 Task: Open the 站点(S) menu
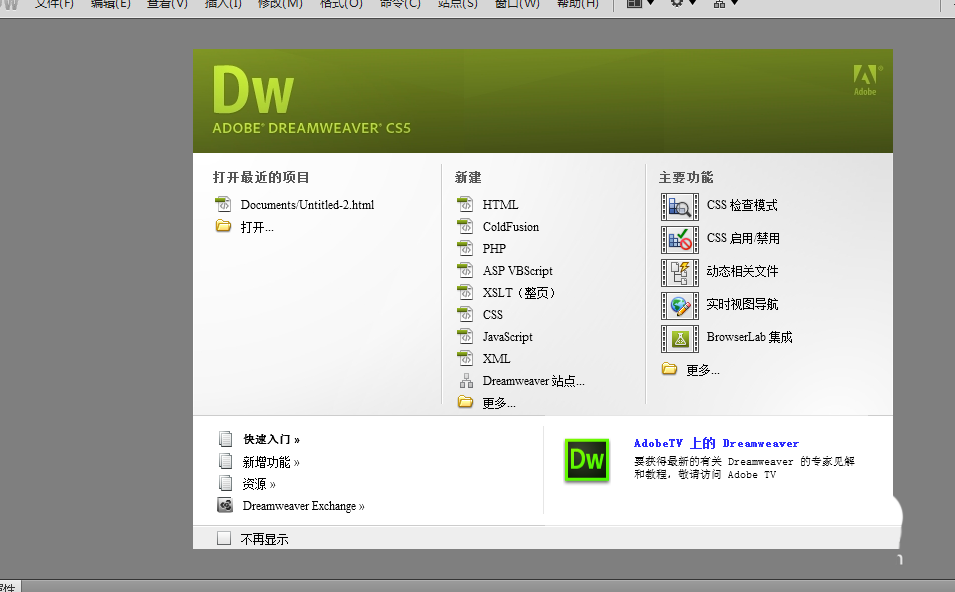click(x=457, y=4)
